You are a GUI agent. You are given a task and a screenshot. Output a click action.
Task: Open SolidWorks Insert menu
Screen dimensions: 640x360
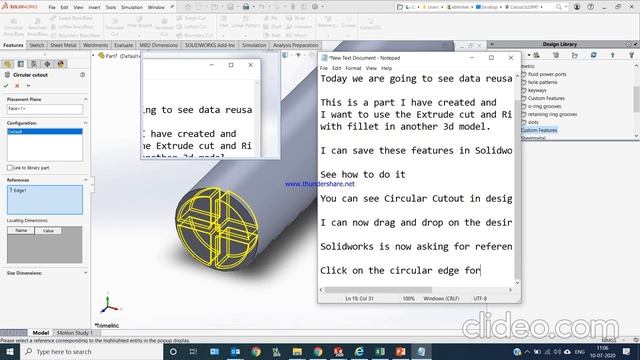click(94, 7)
